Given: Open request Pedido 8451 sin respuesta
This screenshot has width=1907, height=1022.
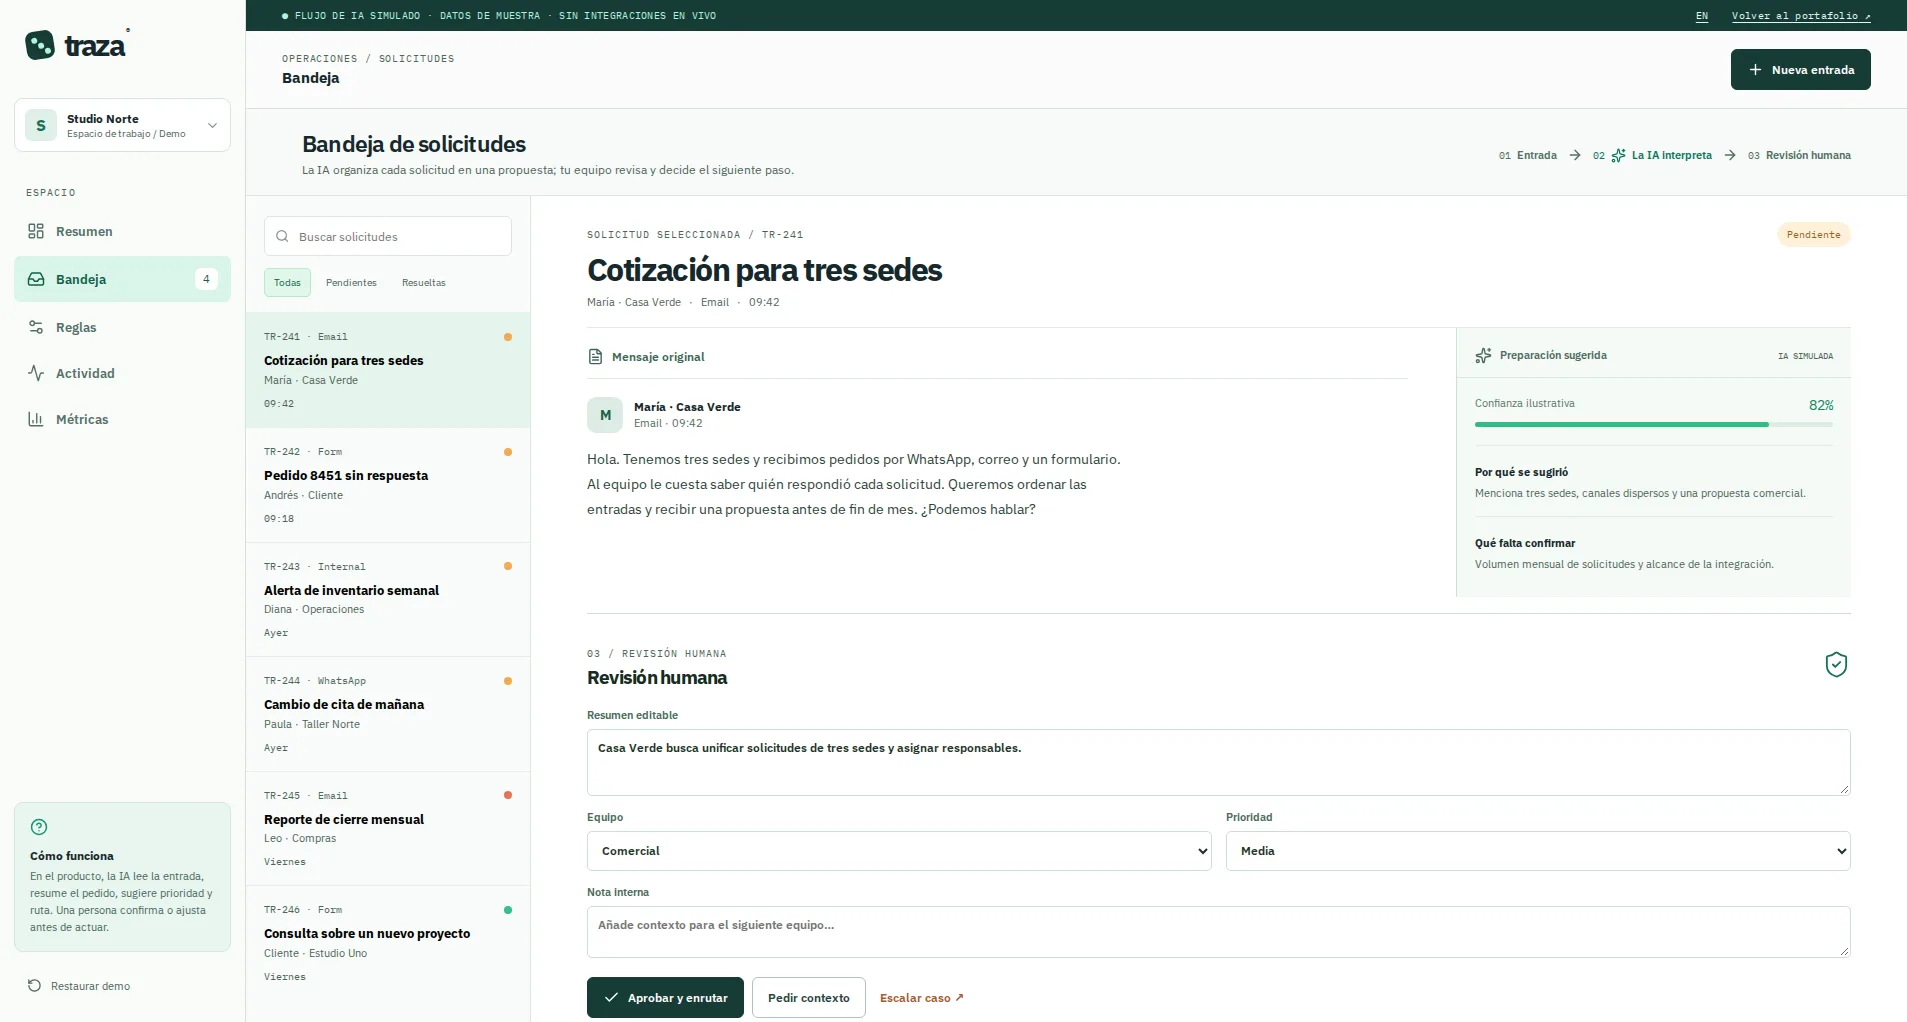Looking at the screenshot, I should tap(388, 485).
